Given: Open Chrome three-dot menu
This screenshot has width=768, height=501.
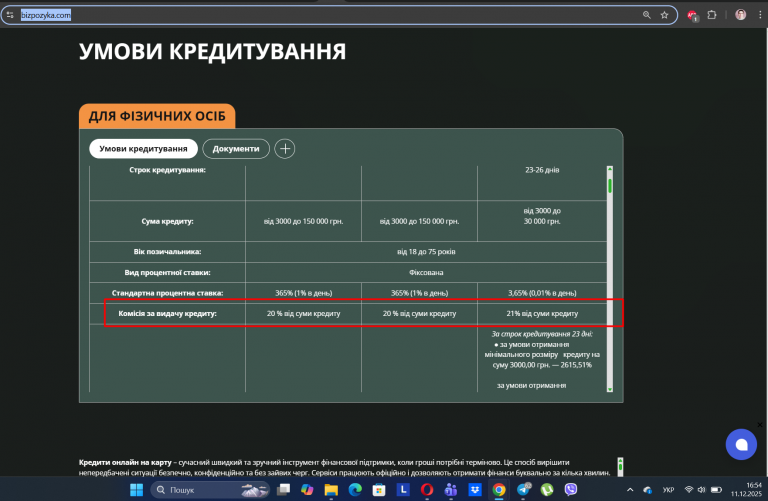Looking at the screenshot, I should 760,15.
